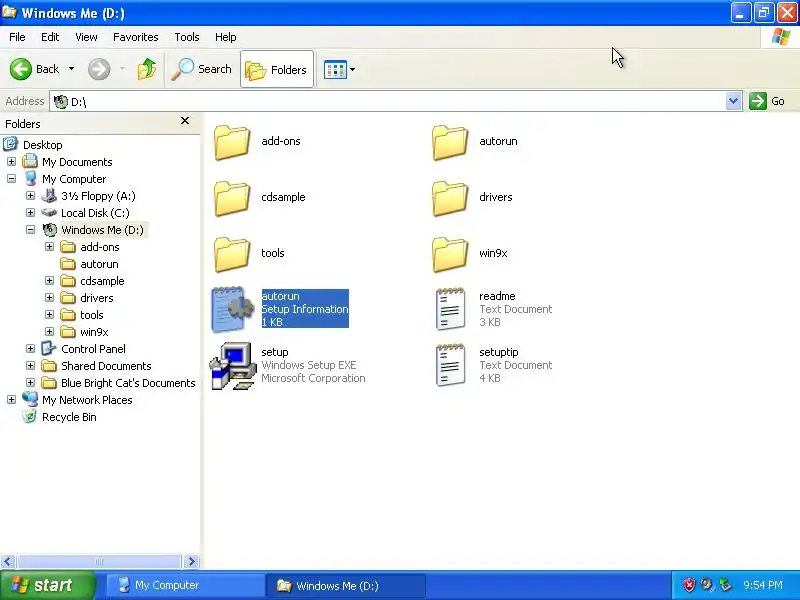
Task: Open the win9x folder in the file pane
Action: coord(450,254)
